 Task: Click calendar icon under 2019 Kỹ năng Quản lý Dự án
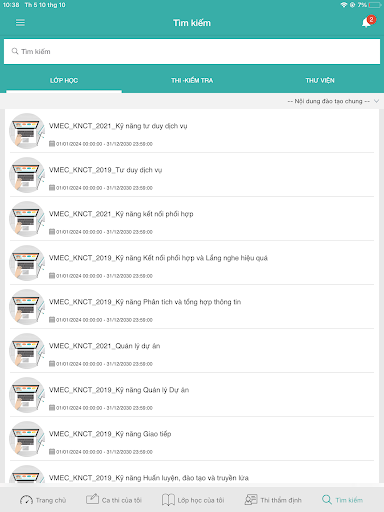pos(52,408)
